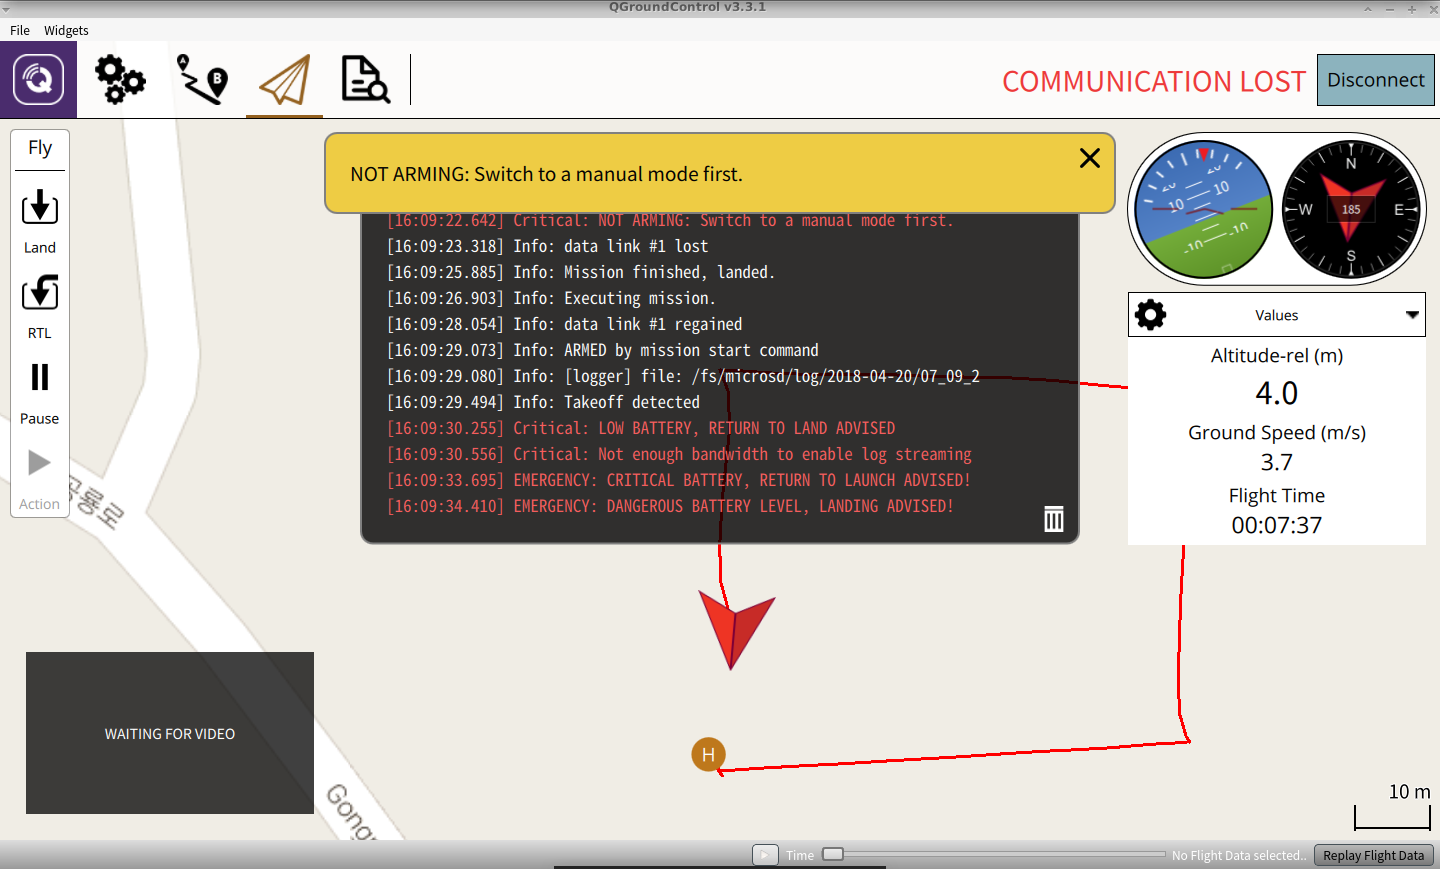Click the Land tool icon

40,208
